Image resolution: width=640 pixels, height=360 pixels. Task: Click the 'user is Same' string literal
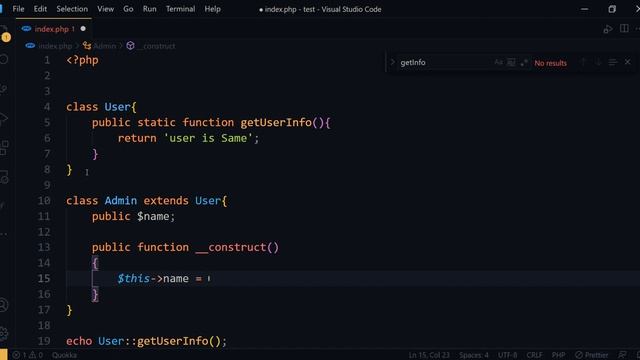click(208, 138)
